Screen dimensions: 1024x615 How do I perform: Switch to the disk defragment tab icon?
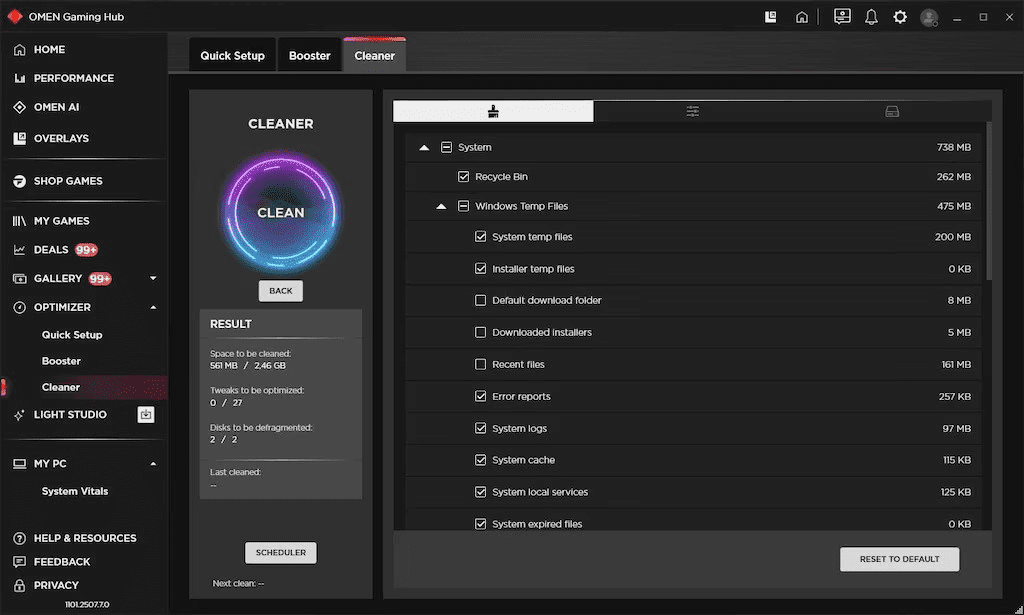point(892,112)
